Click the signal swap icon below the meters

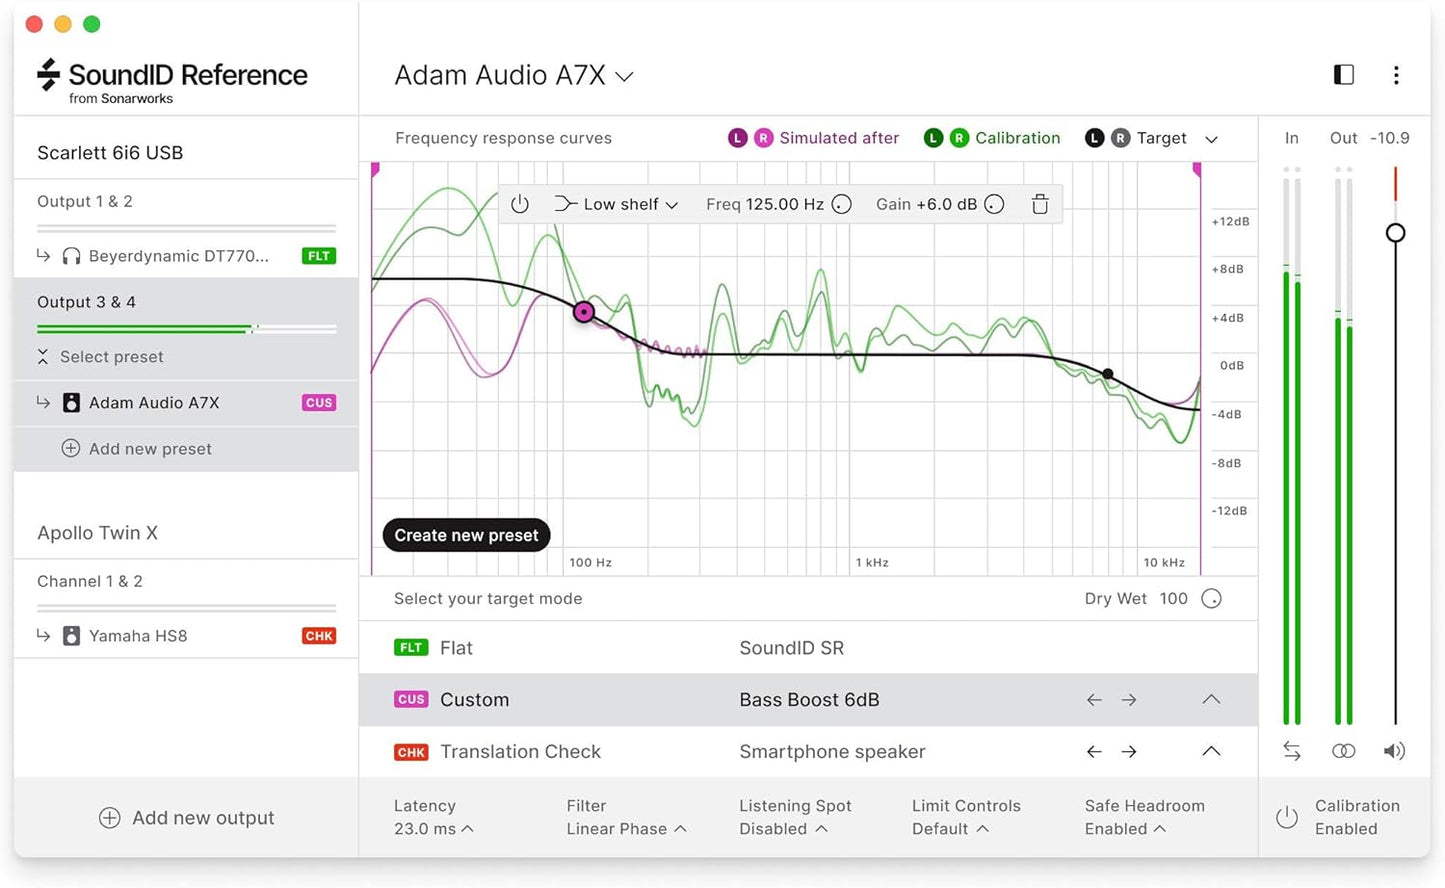tap(1291, 750)
